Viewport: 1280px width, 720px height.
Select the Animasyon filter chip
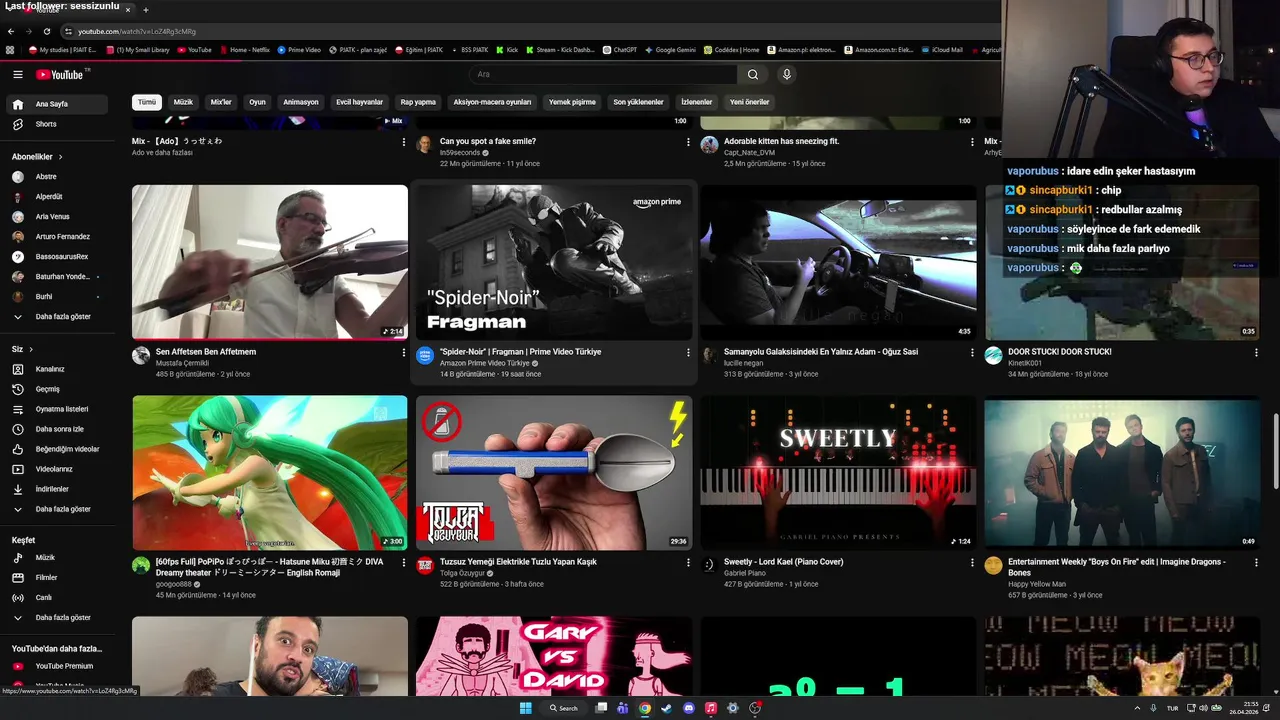[x=301, y=102]
